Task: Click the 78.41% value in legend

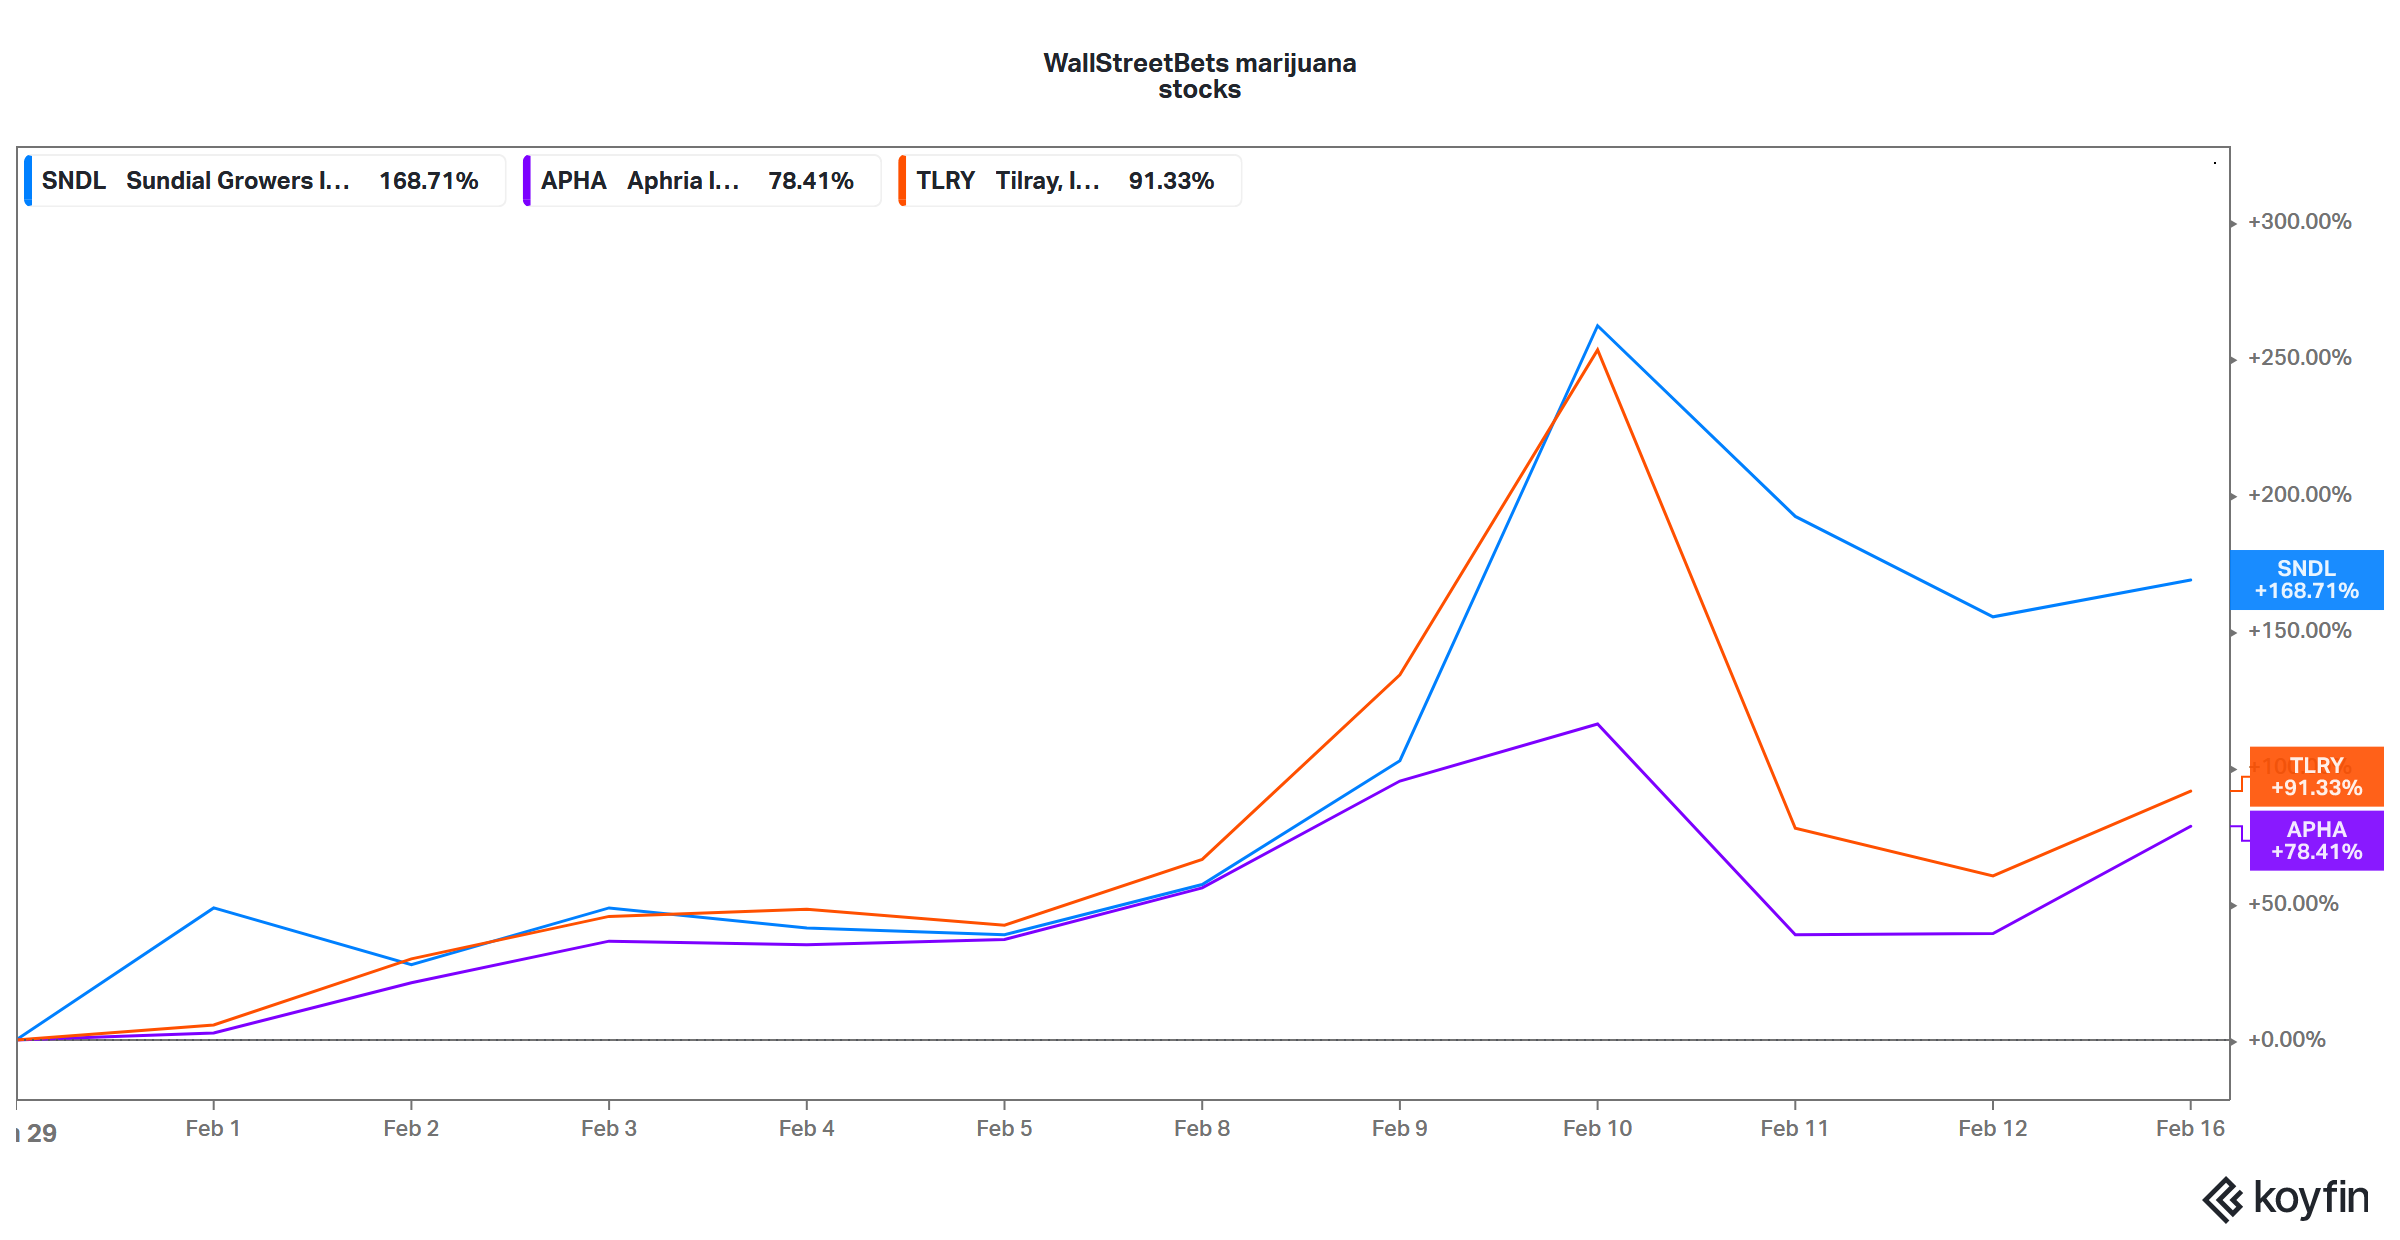Action: pyautogui.click(x=811, y=181)
